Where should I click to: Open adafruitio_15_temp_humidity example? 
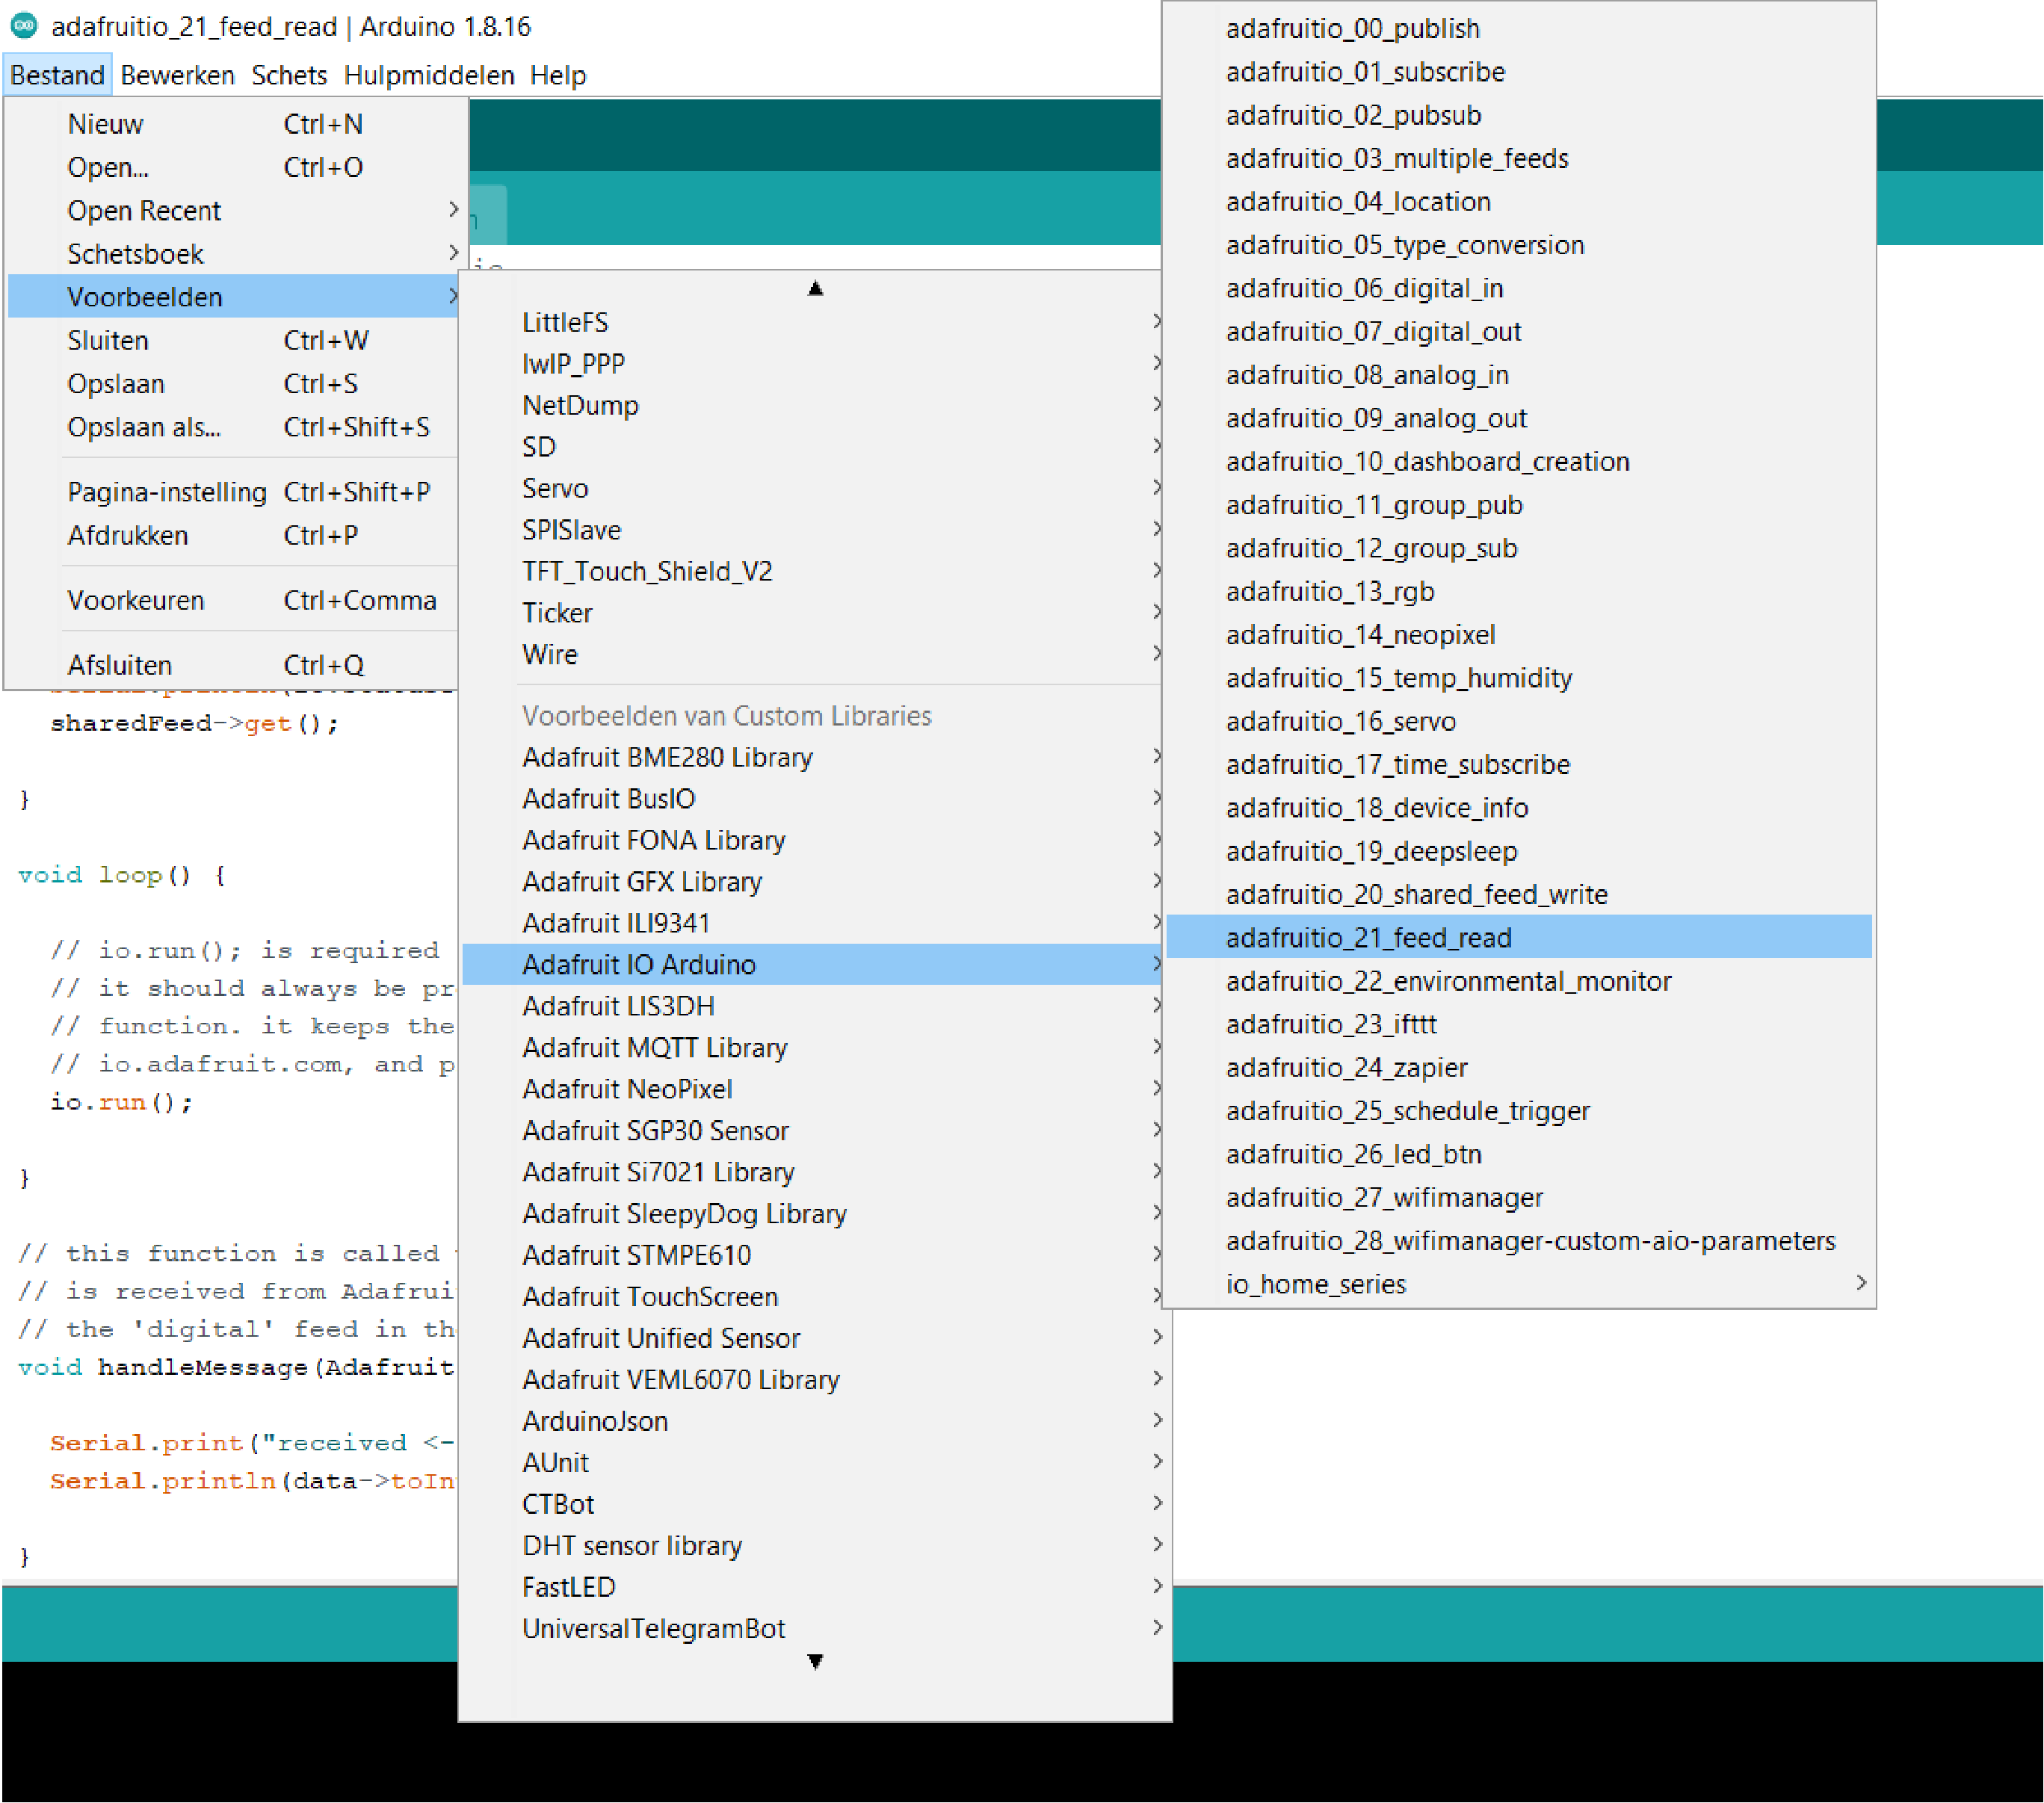tap(1519, 678)
